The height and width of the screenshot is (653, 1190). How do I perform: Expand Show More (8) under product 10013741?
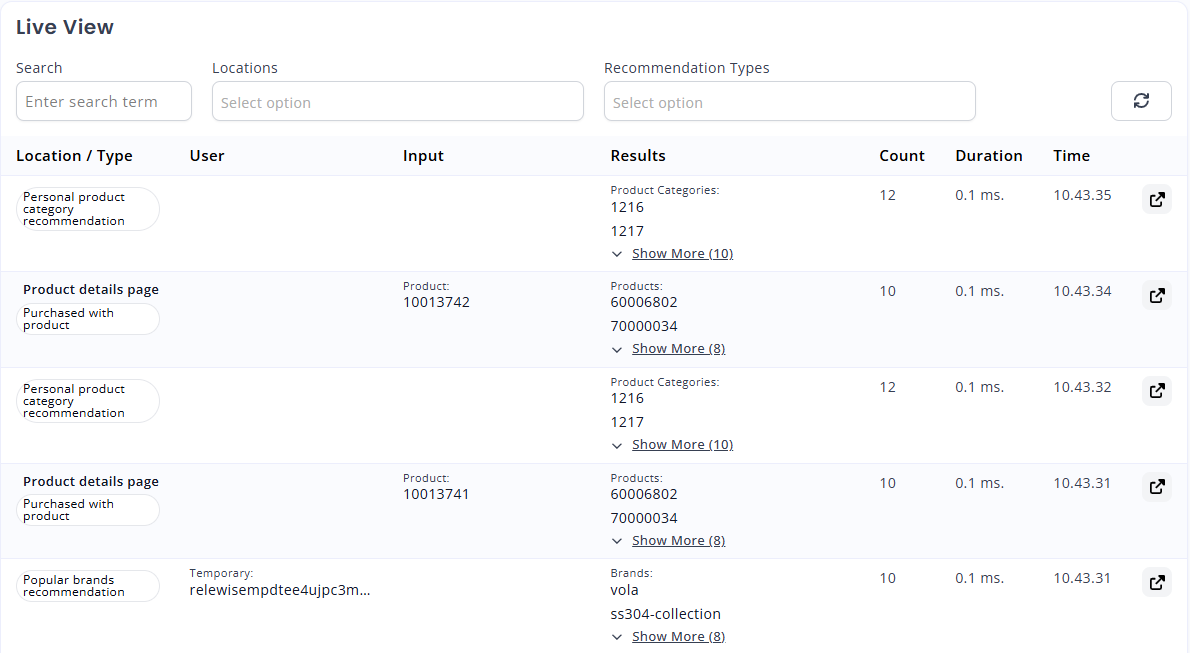678,541
